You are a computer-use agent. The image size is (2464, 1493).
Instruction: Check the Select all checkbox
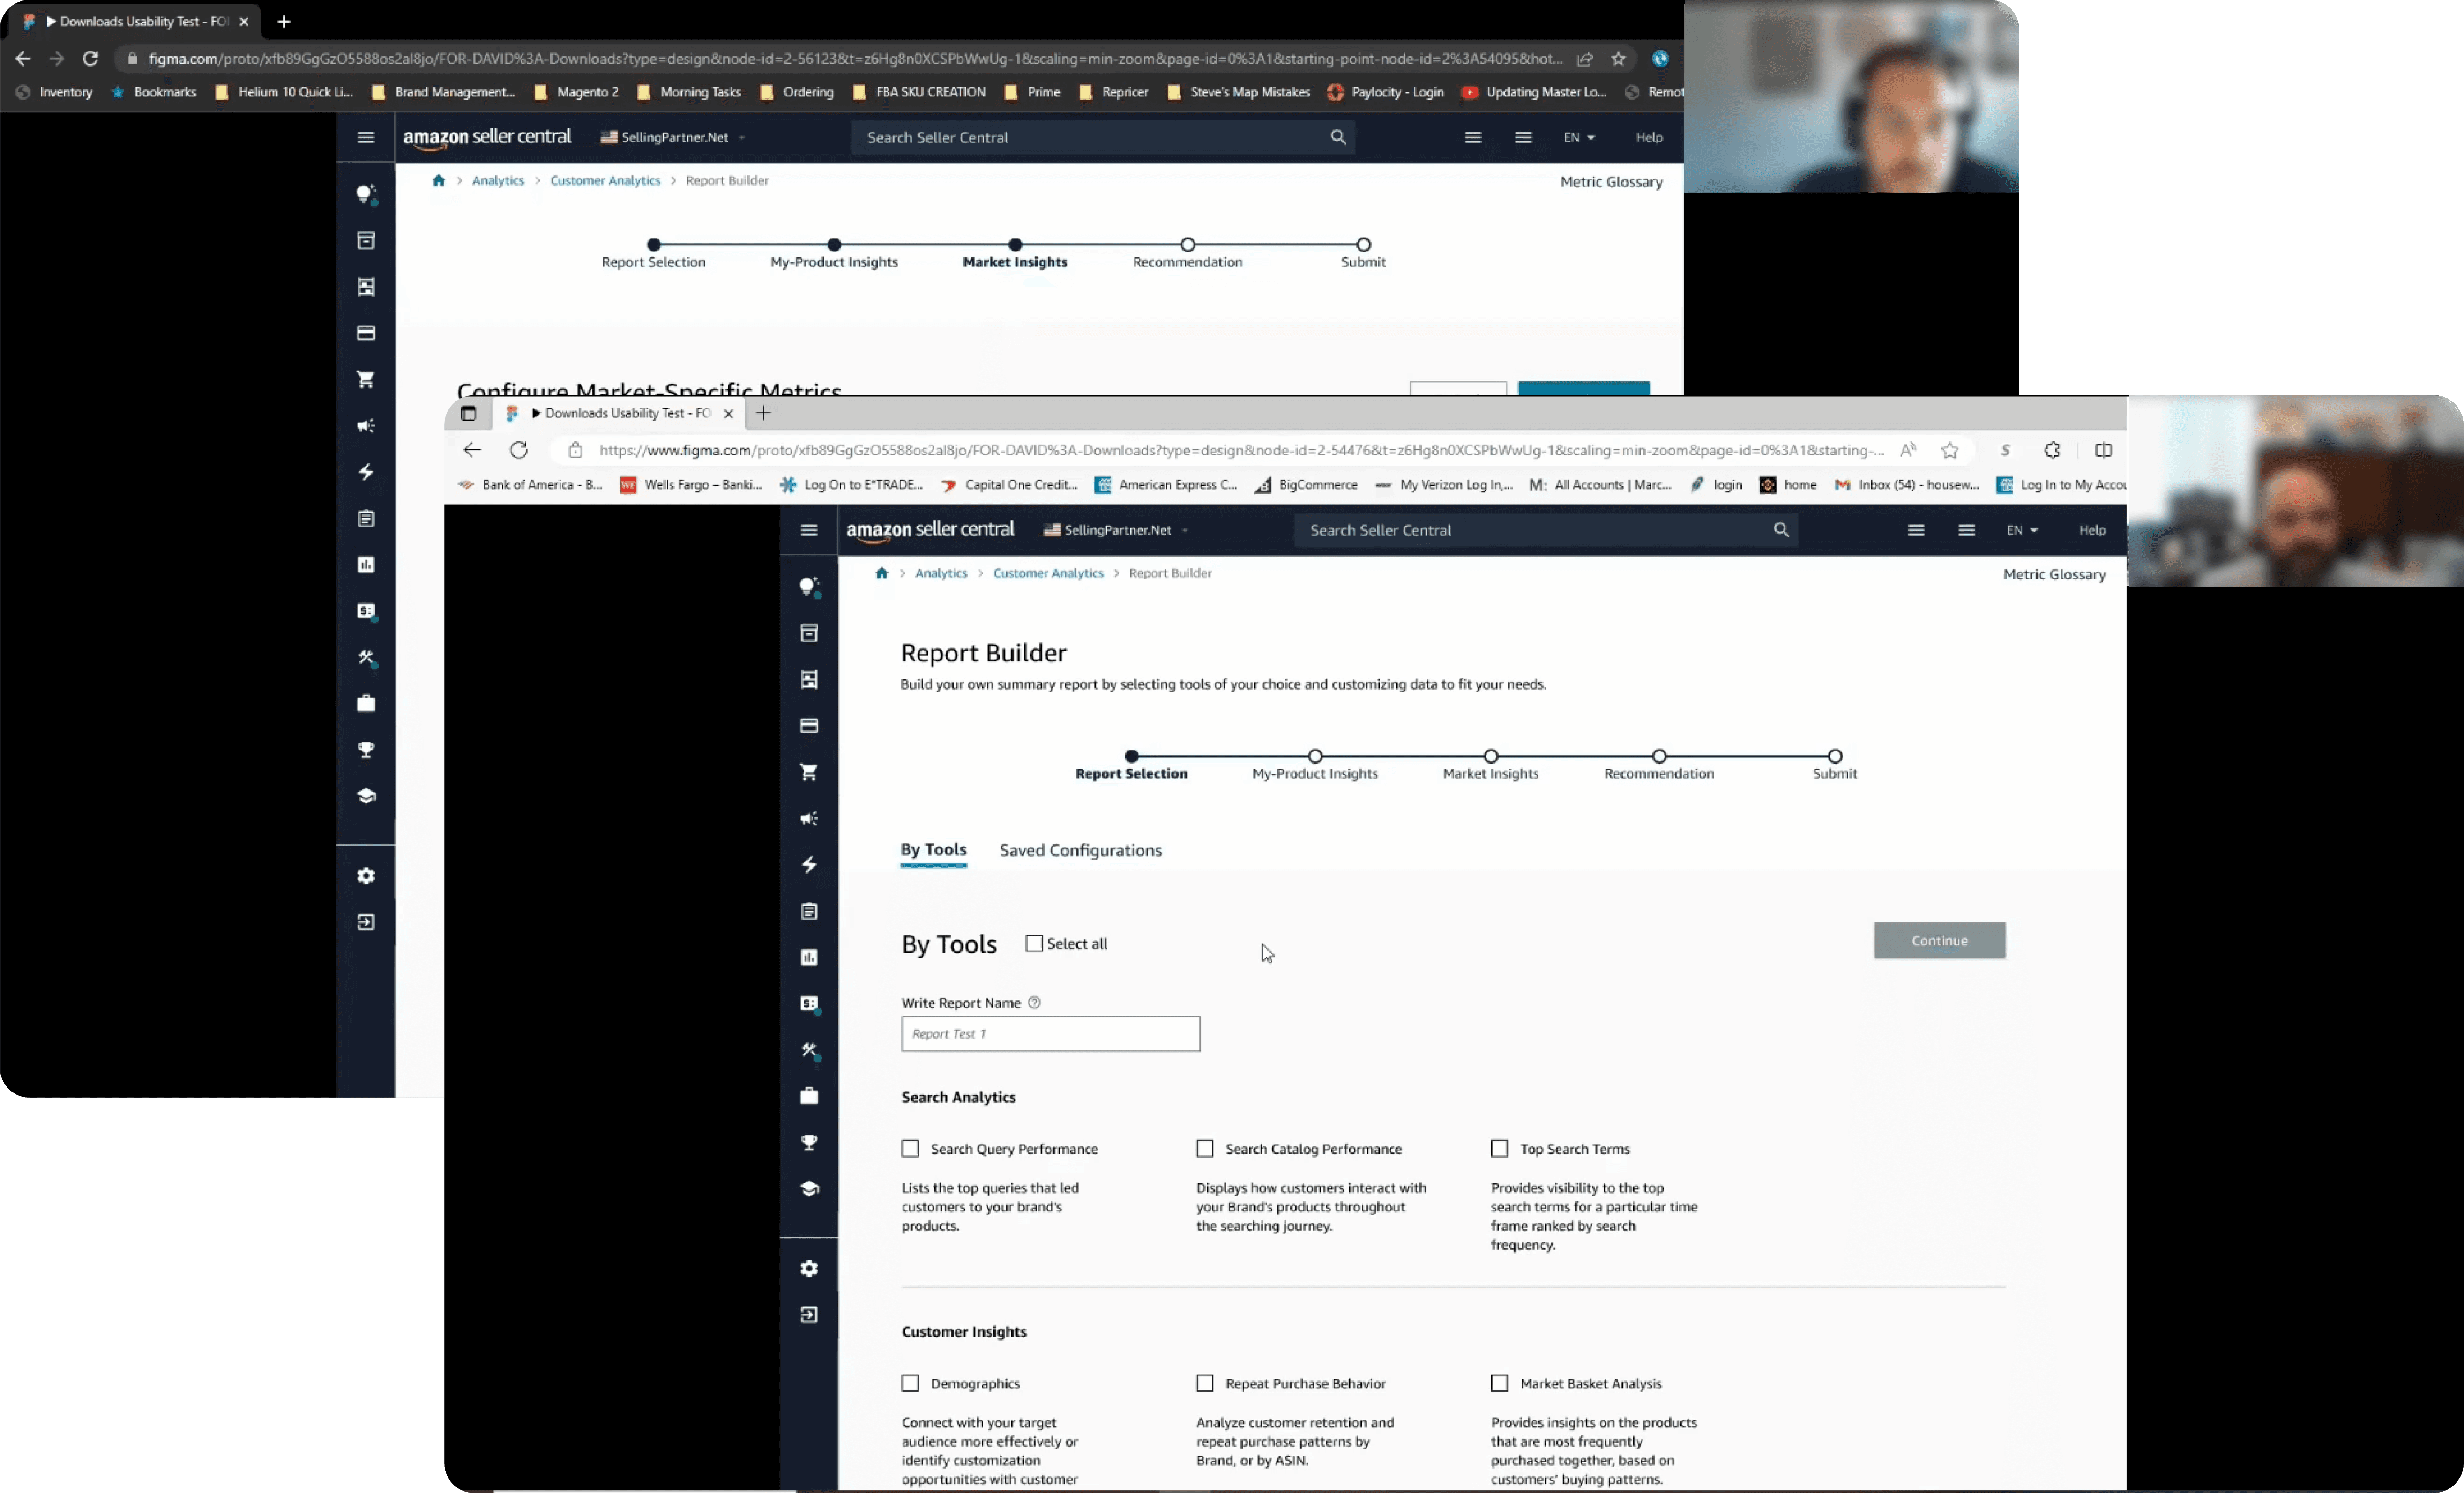[x=1034, y=943]
